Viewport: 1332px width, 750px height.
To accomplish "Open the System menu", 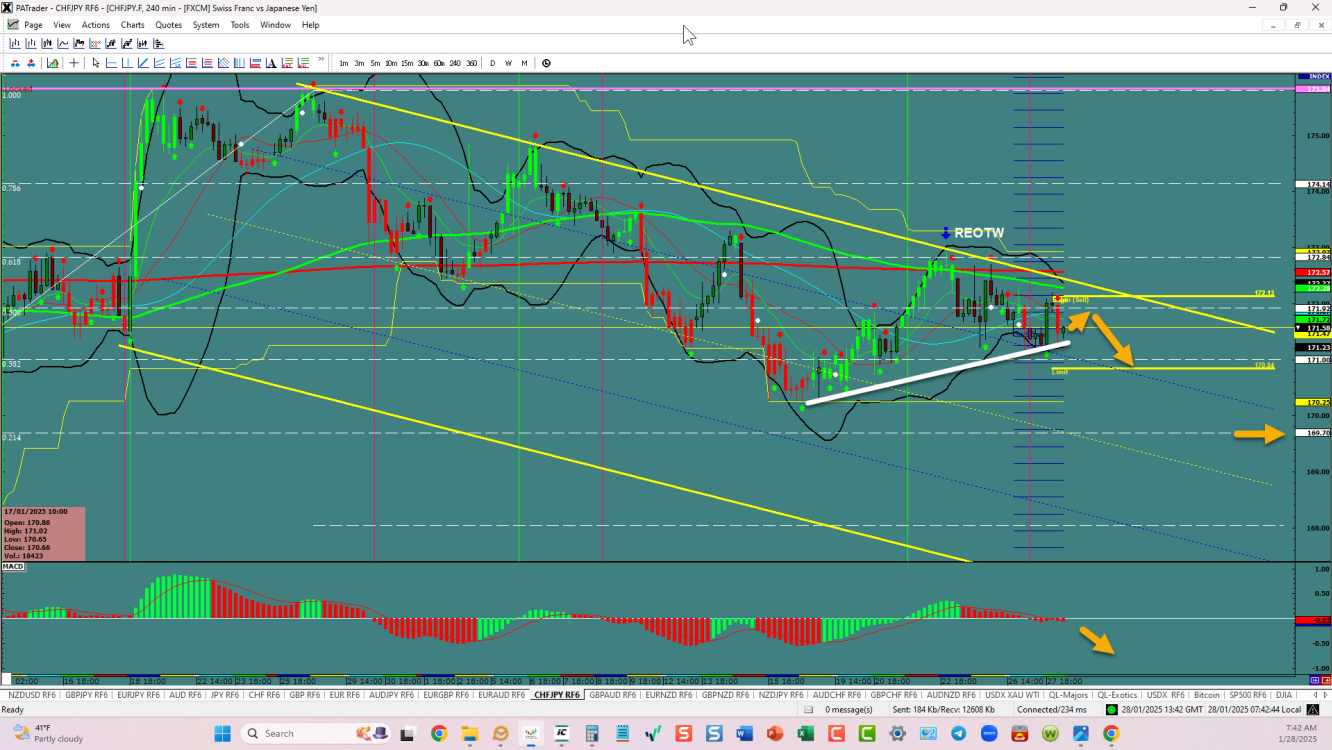I will click(x=206, y=24).
